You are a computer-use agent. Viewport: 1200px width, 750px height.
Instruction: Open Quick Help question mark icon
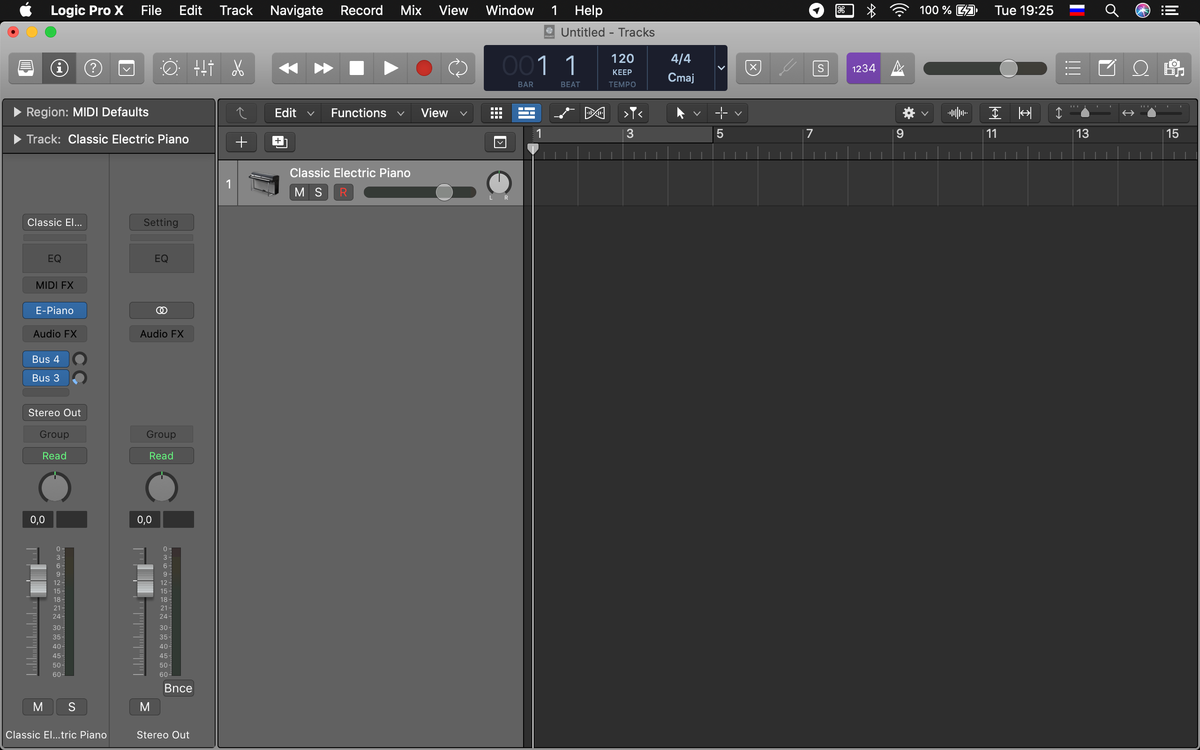click(93, 68)
